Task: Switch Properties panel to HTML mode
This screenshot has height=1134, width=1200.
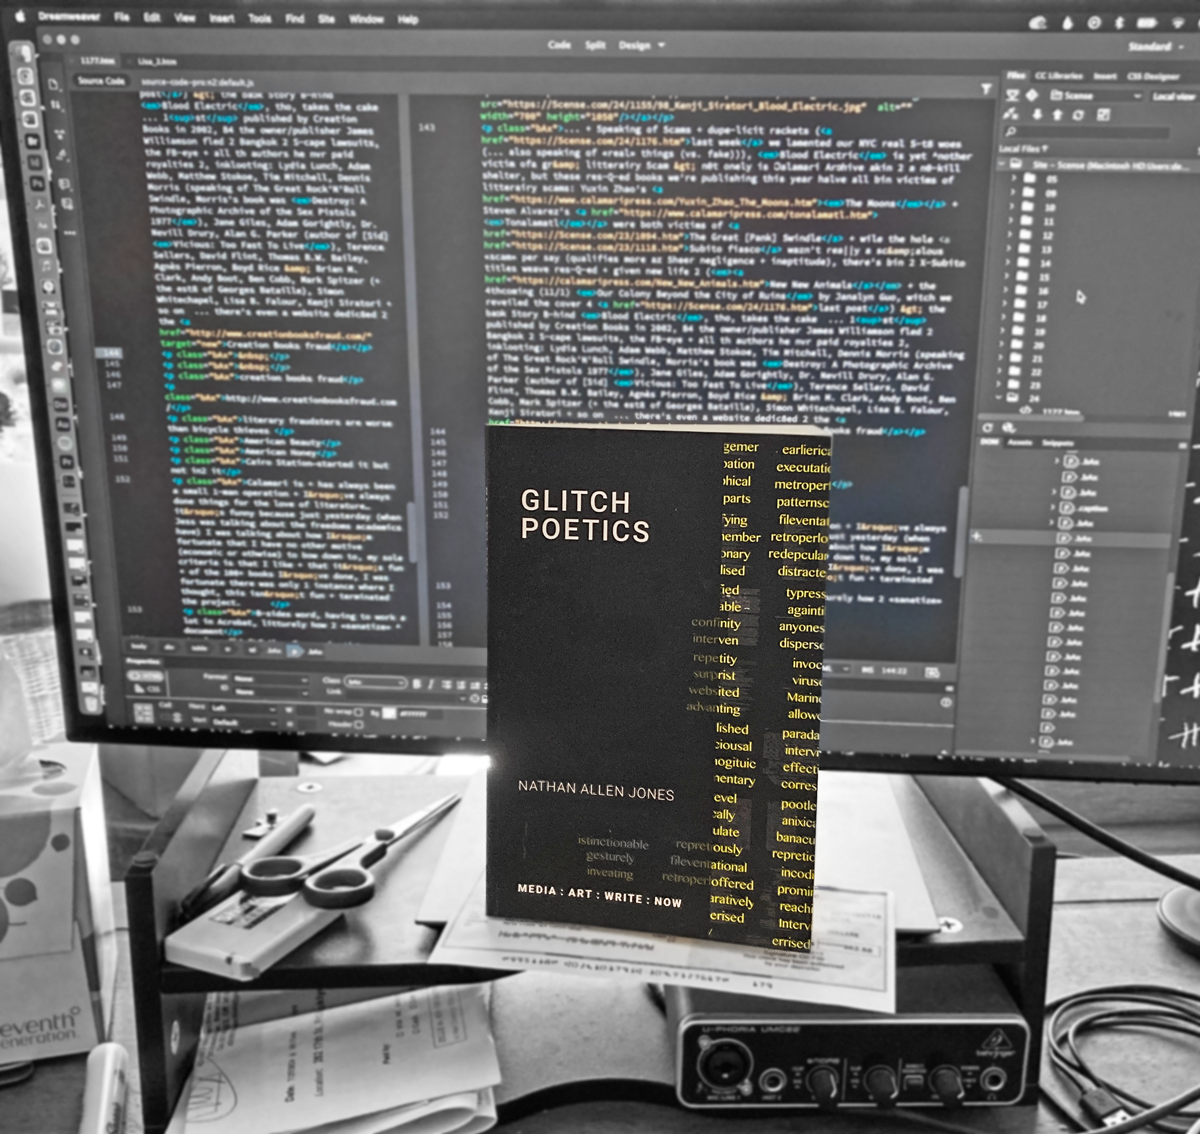Action: [145, 676]
